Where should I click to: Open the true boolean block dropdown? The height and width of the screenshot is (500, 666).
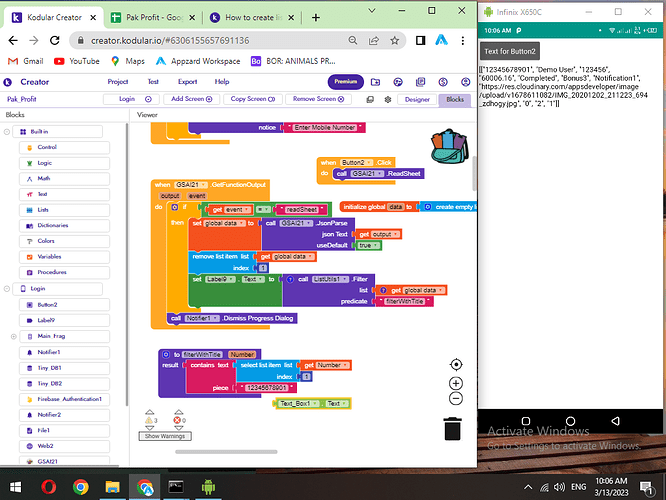(374, 245)
